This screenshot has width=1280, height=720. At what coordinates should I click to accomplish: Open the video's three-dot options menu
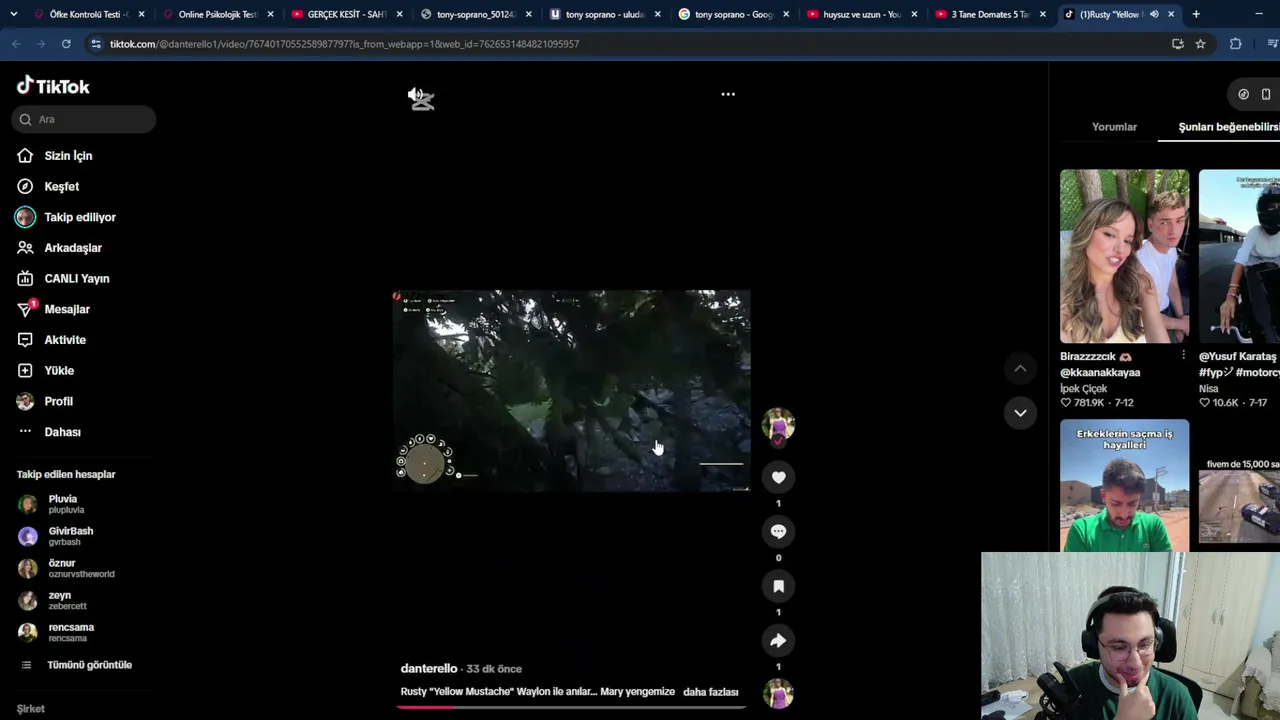(728, 94)
